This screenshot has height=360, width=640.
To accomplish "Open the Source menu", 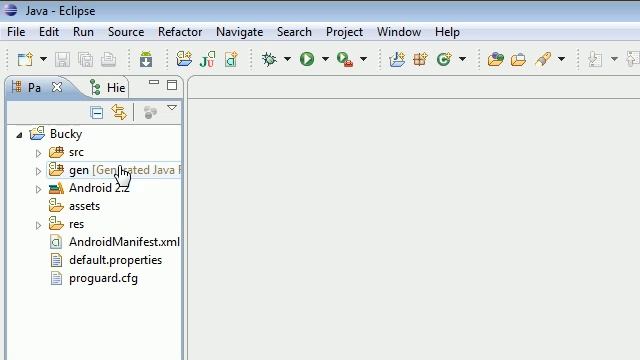I will point(126,32).
